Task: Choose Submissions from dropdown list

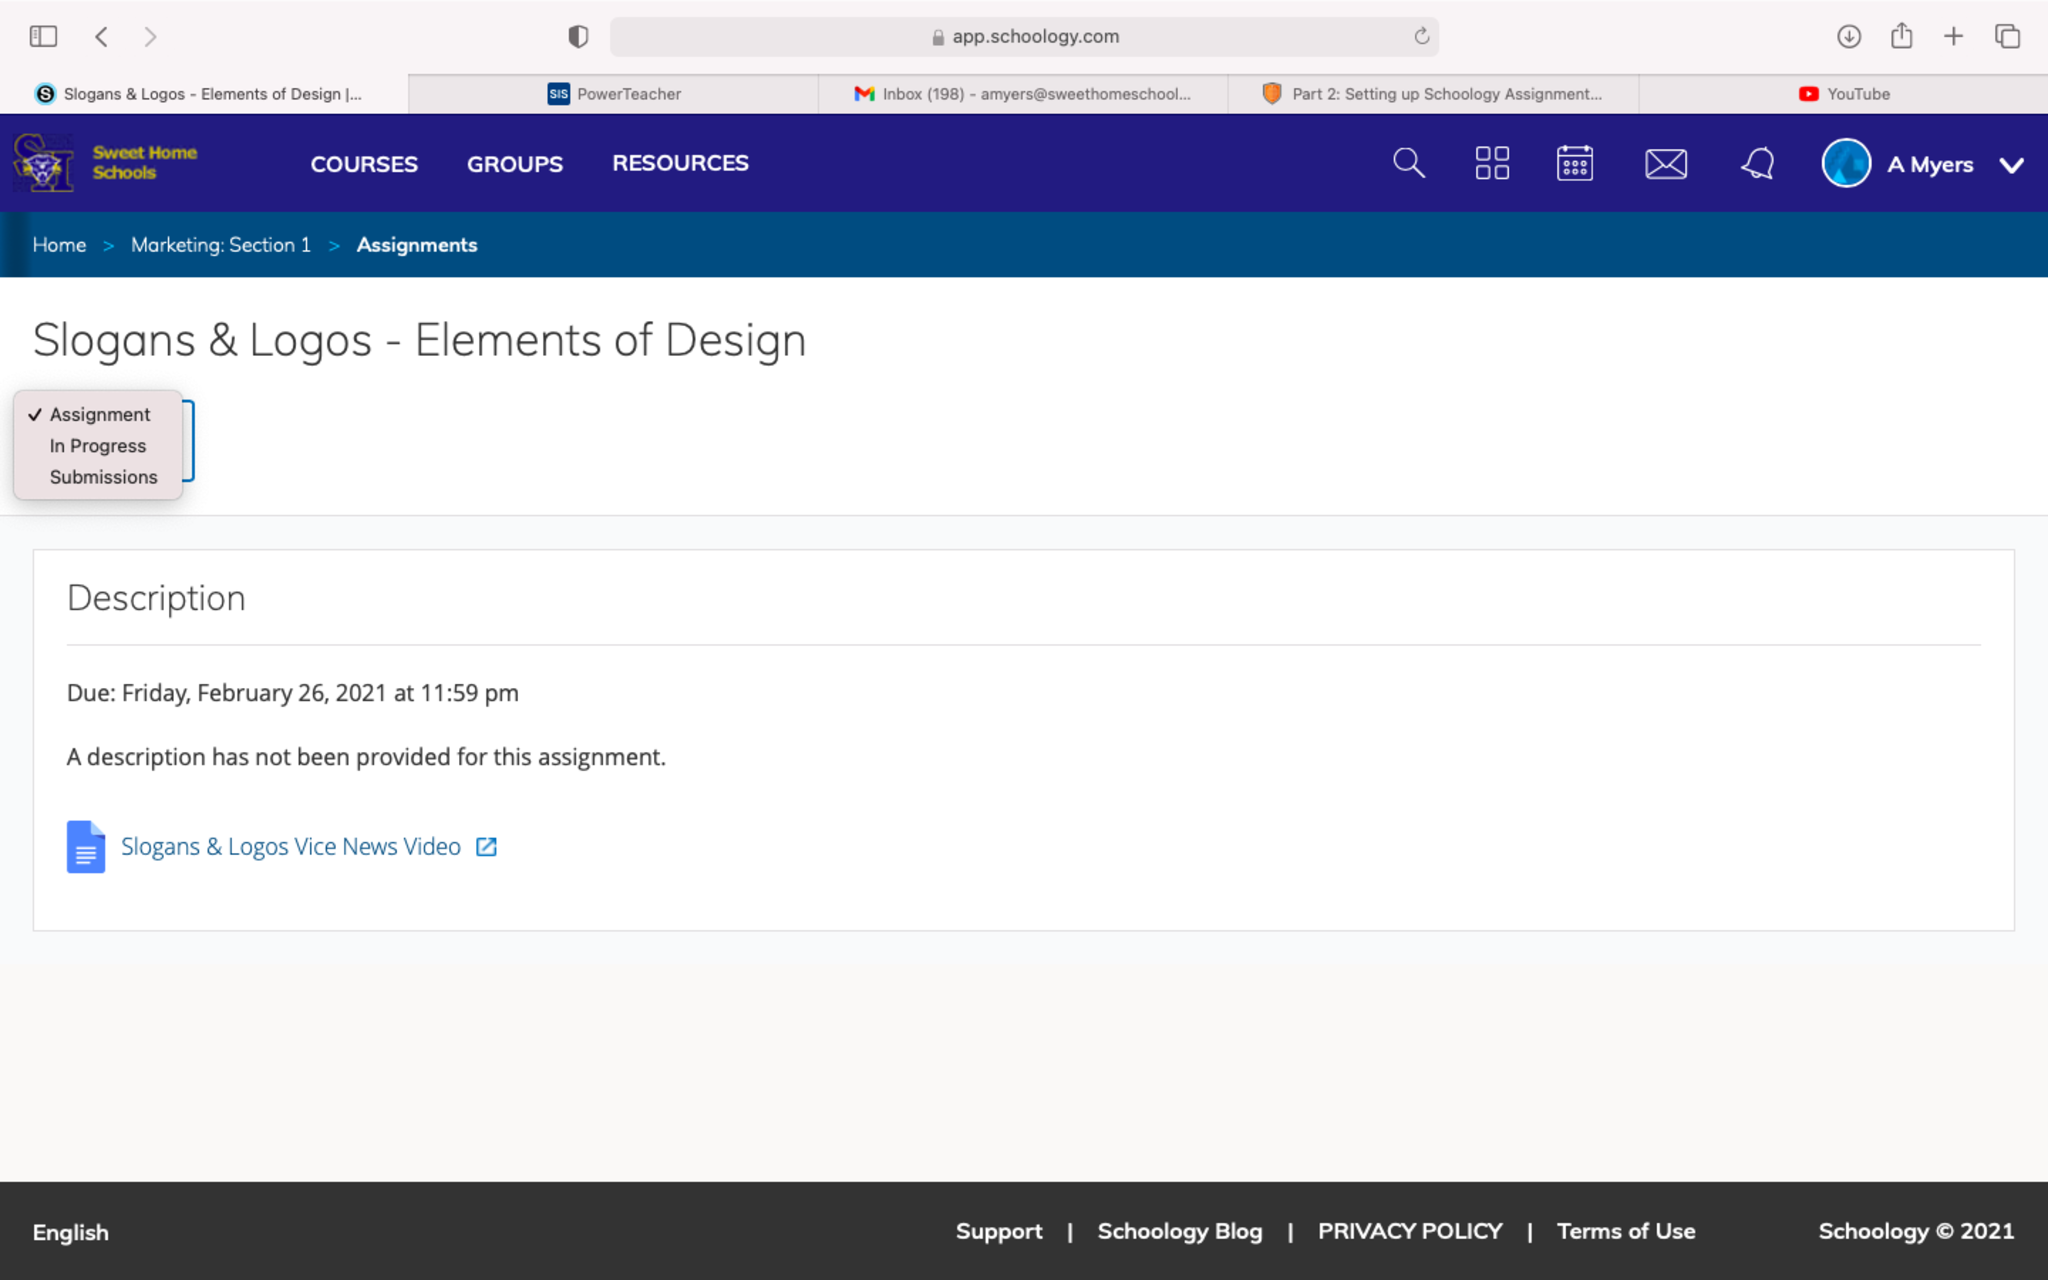Action: coord(103,477)
